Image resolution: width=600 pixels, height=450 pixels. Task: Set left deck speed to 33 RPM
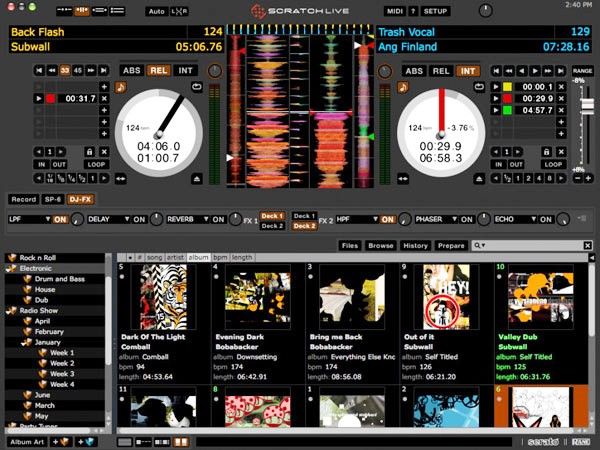pos(65,70)
